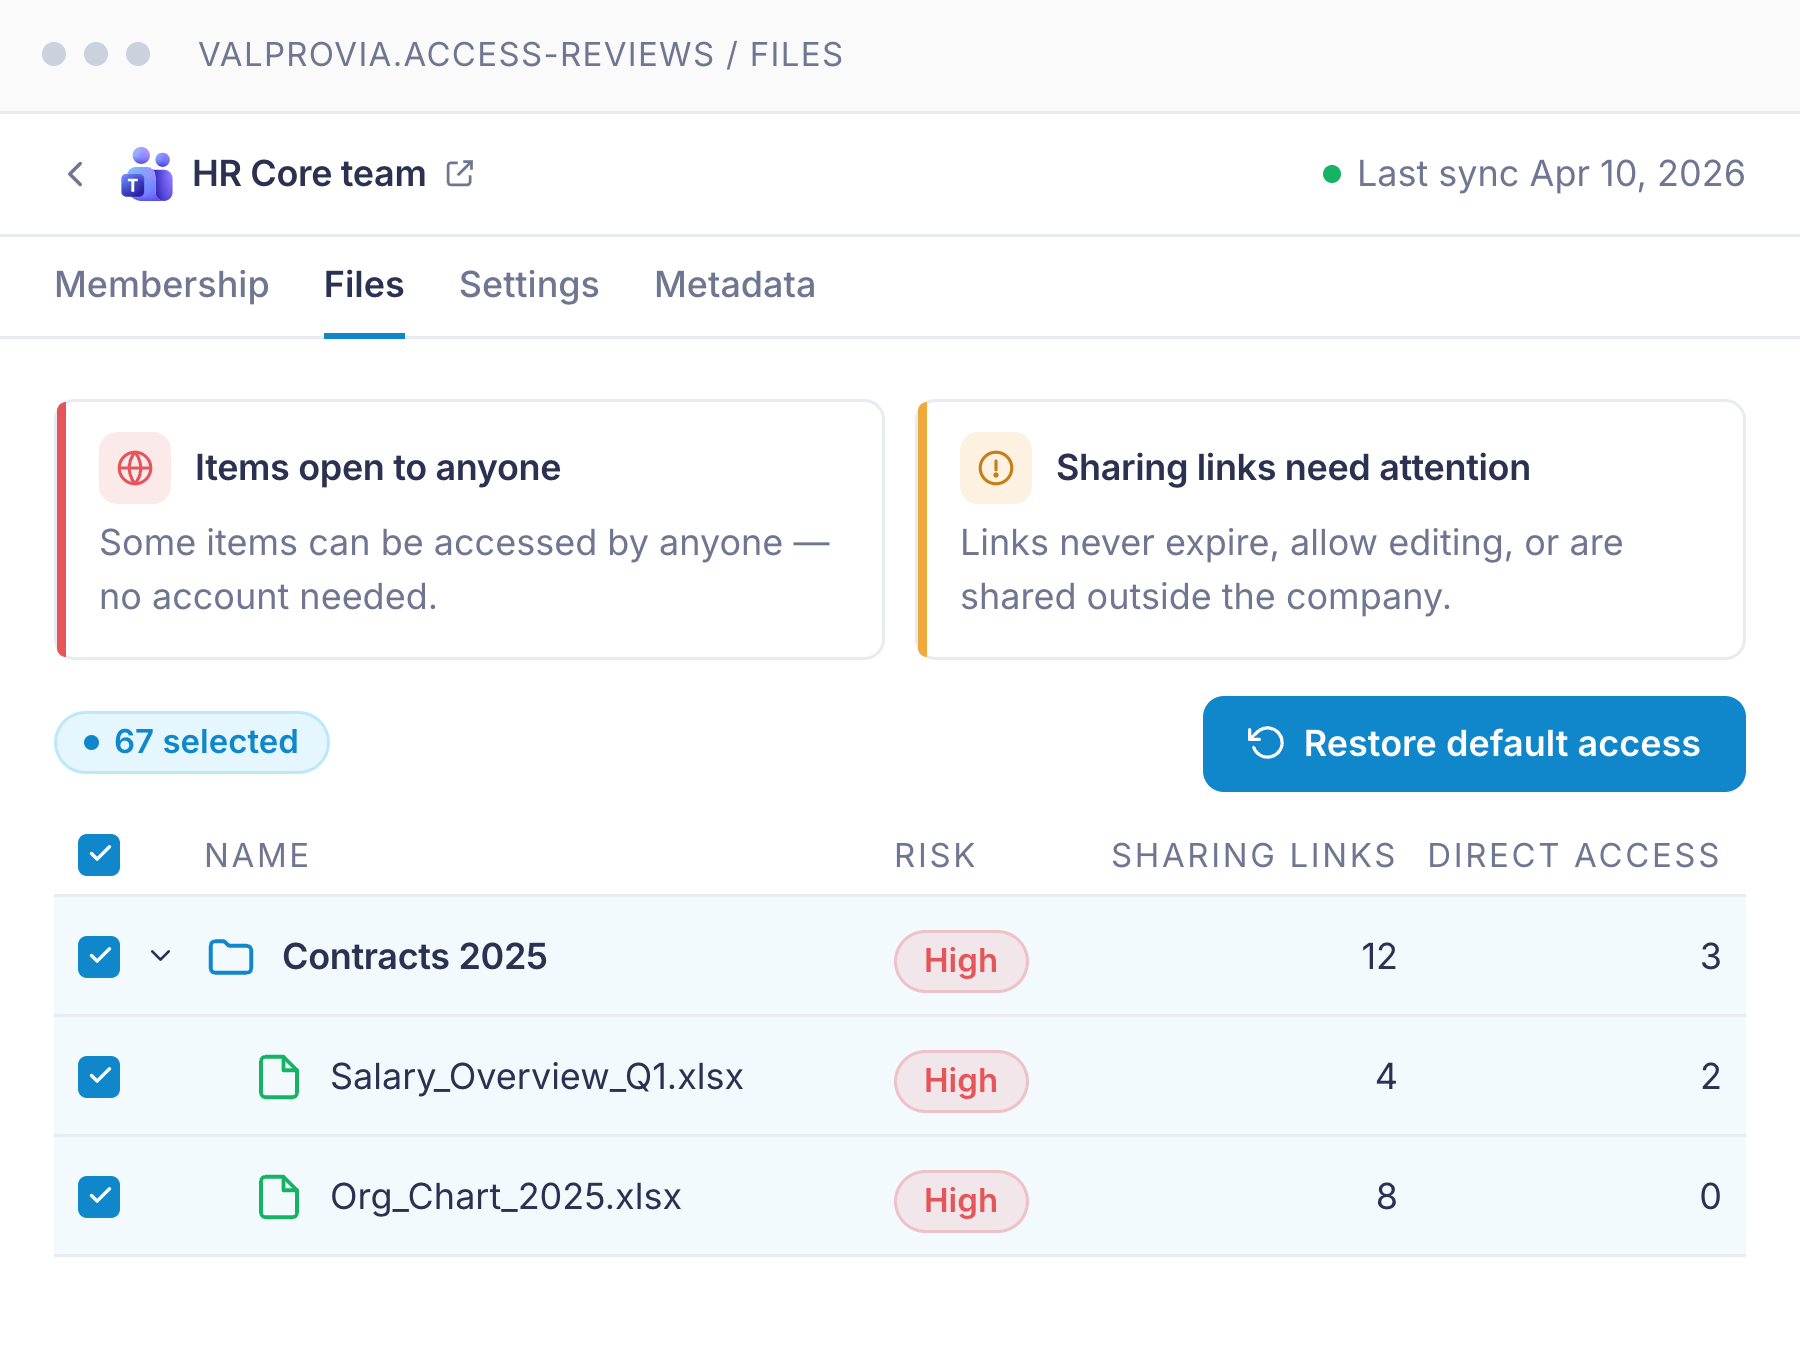Click sharing links count 12 for Contracts 2025
This screenshot has height=1350, width=1800.
(1379, 957)
